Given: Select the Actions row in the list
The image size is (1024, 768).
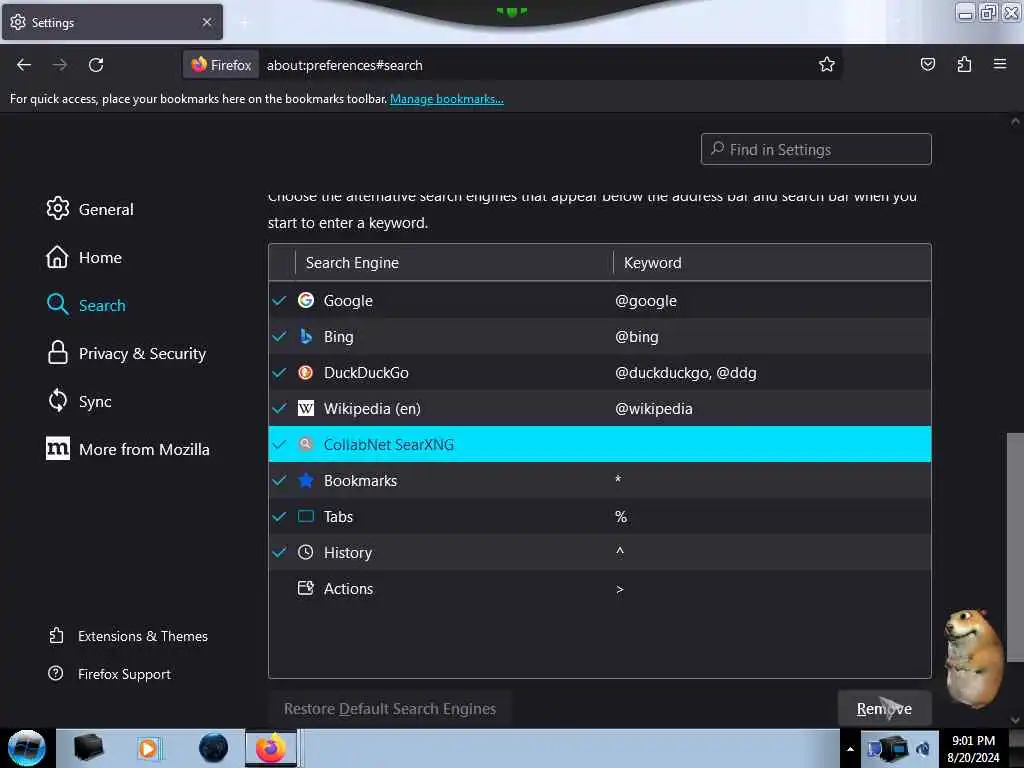Looking at the screenshot, I should coord(600,588).
